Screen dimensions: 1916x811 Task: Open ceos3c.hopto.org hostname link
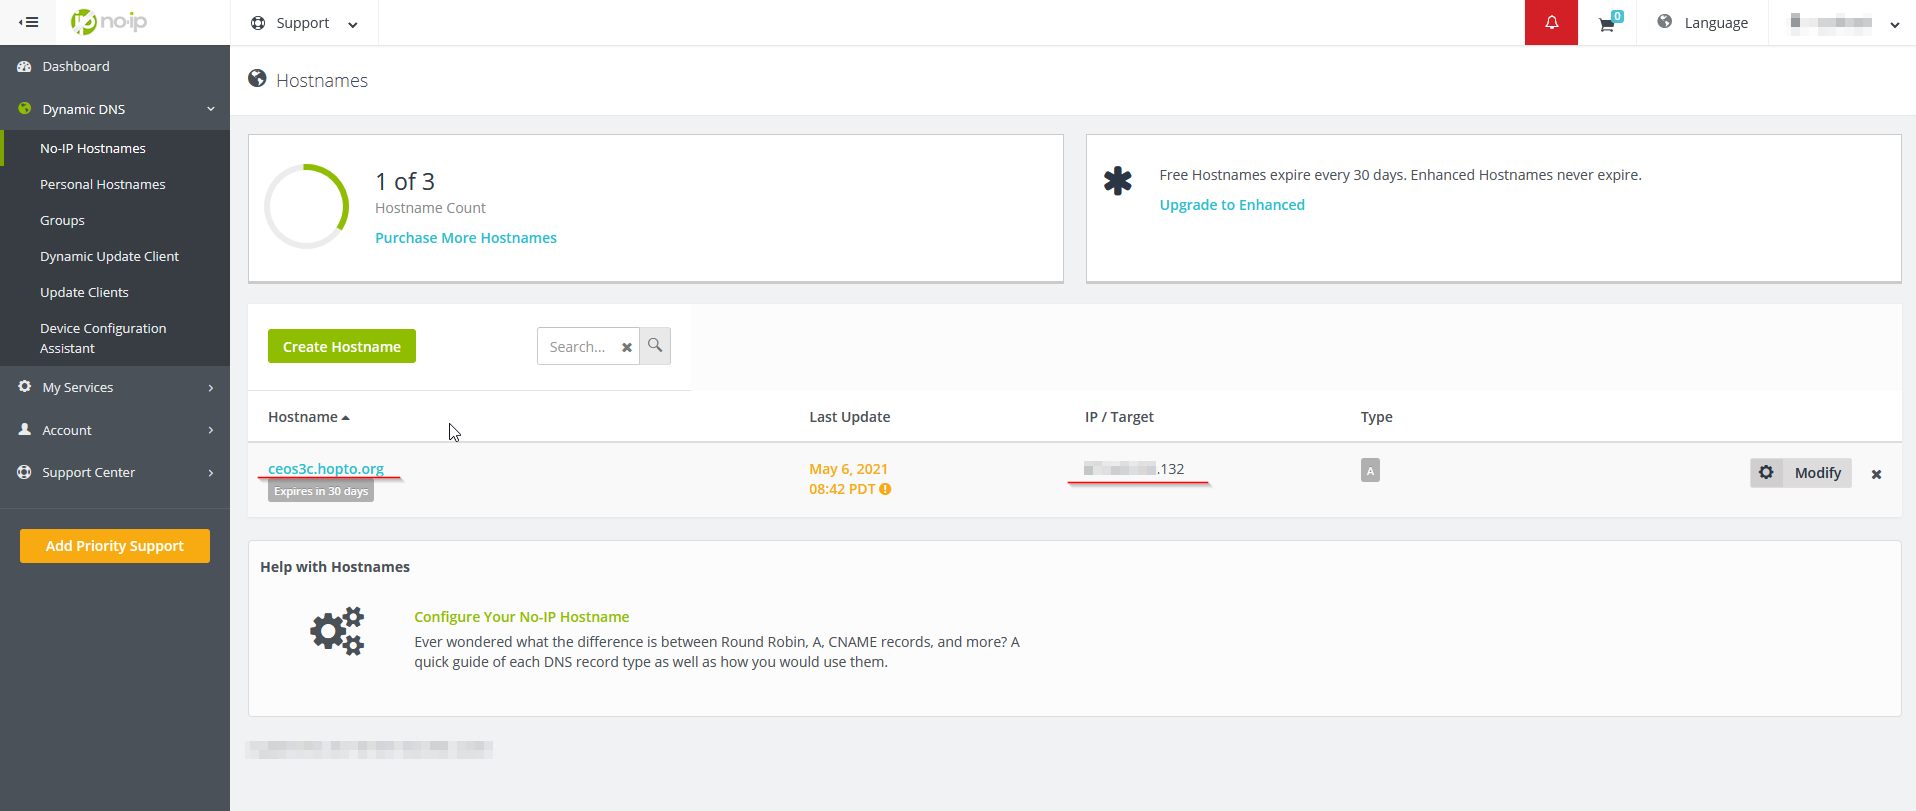tap(326, 468)
